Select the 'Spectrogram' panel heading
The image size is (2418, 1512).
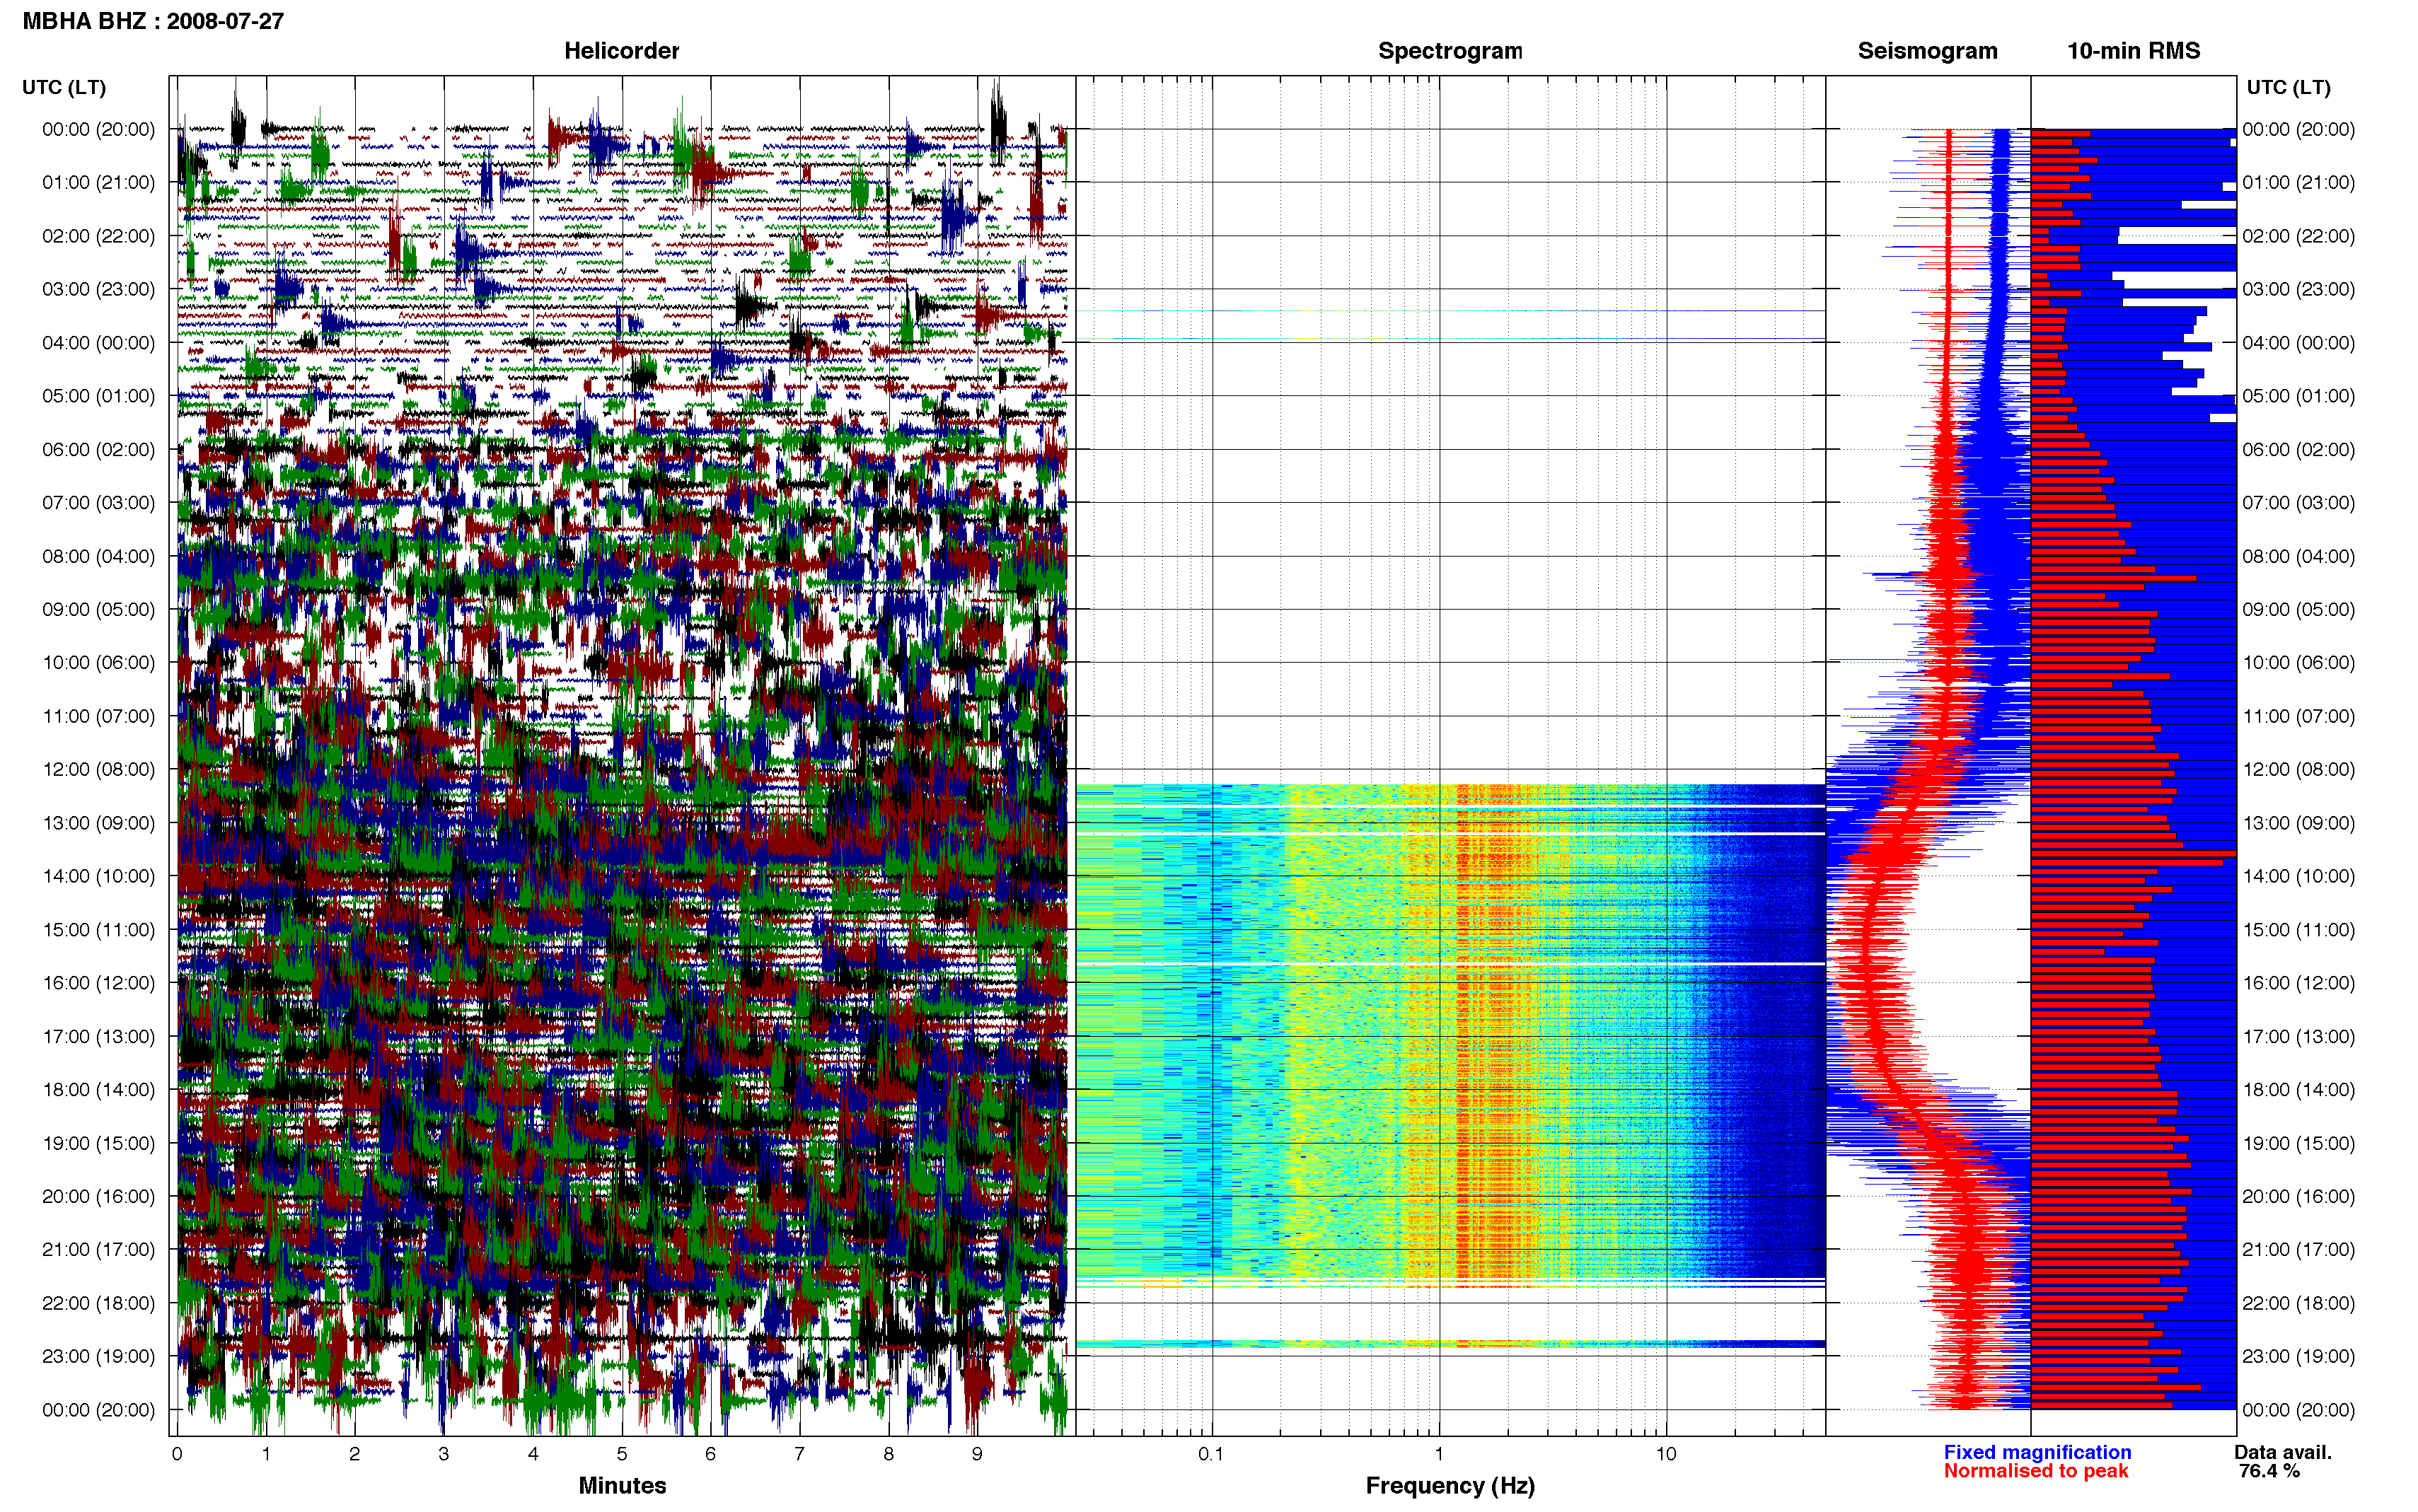[1450, 51]
